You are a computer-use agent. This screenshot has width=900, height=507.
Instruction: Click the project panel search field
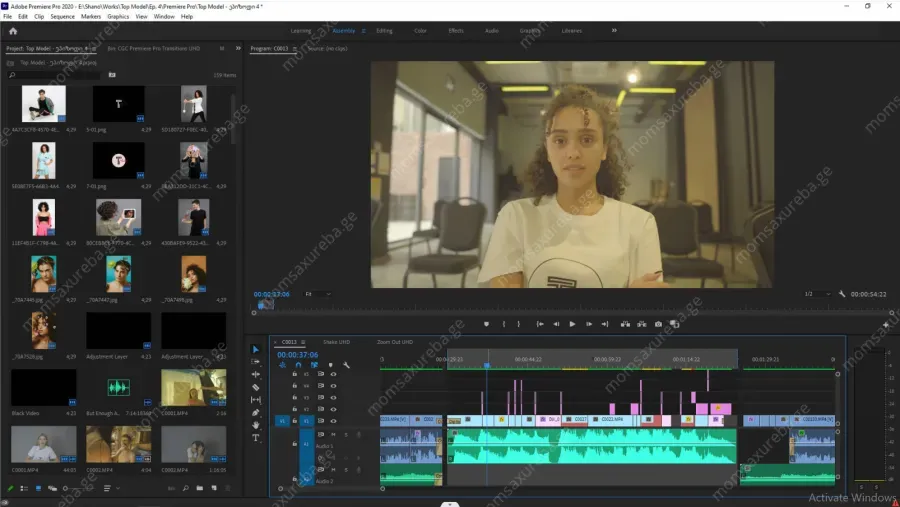pos(55,75)
